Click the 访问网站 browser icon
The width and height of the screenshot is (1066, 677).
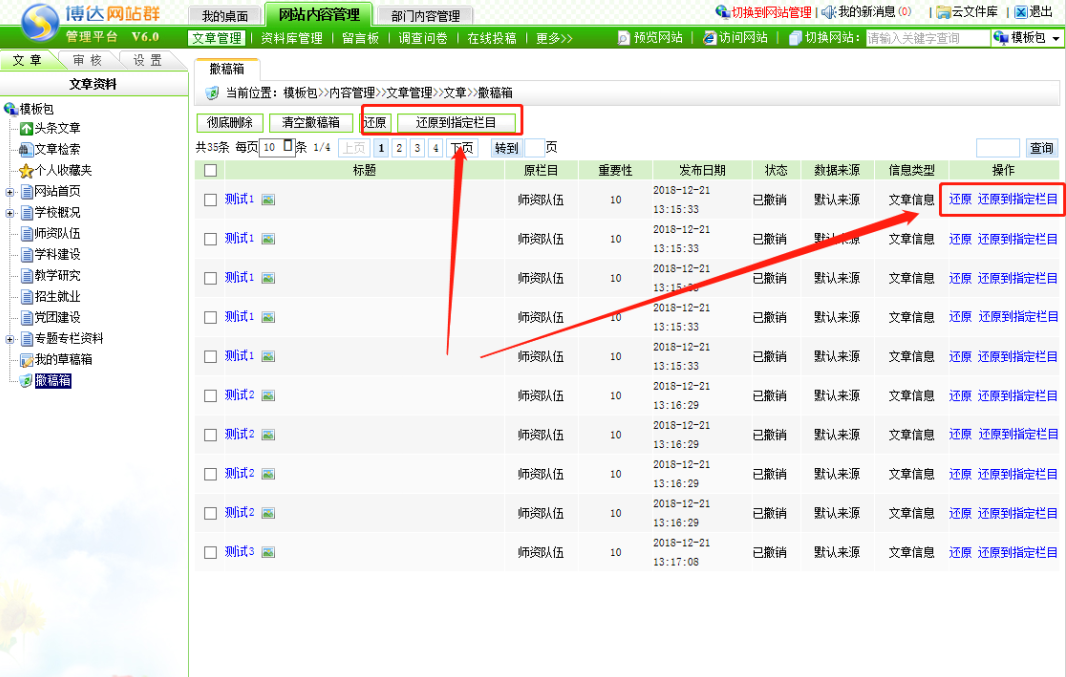tap(710, 38)
